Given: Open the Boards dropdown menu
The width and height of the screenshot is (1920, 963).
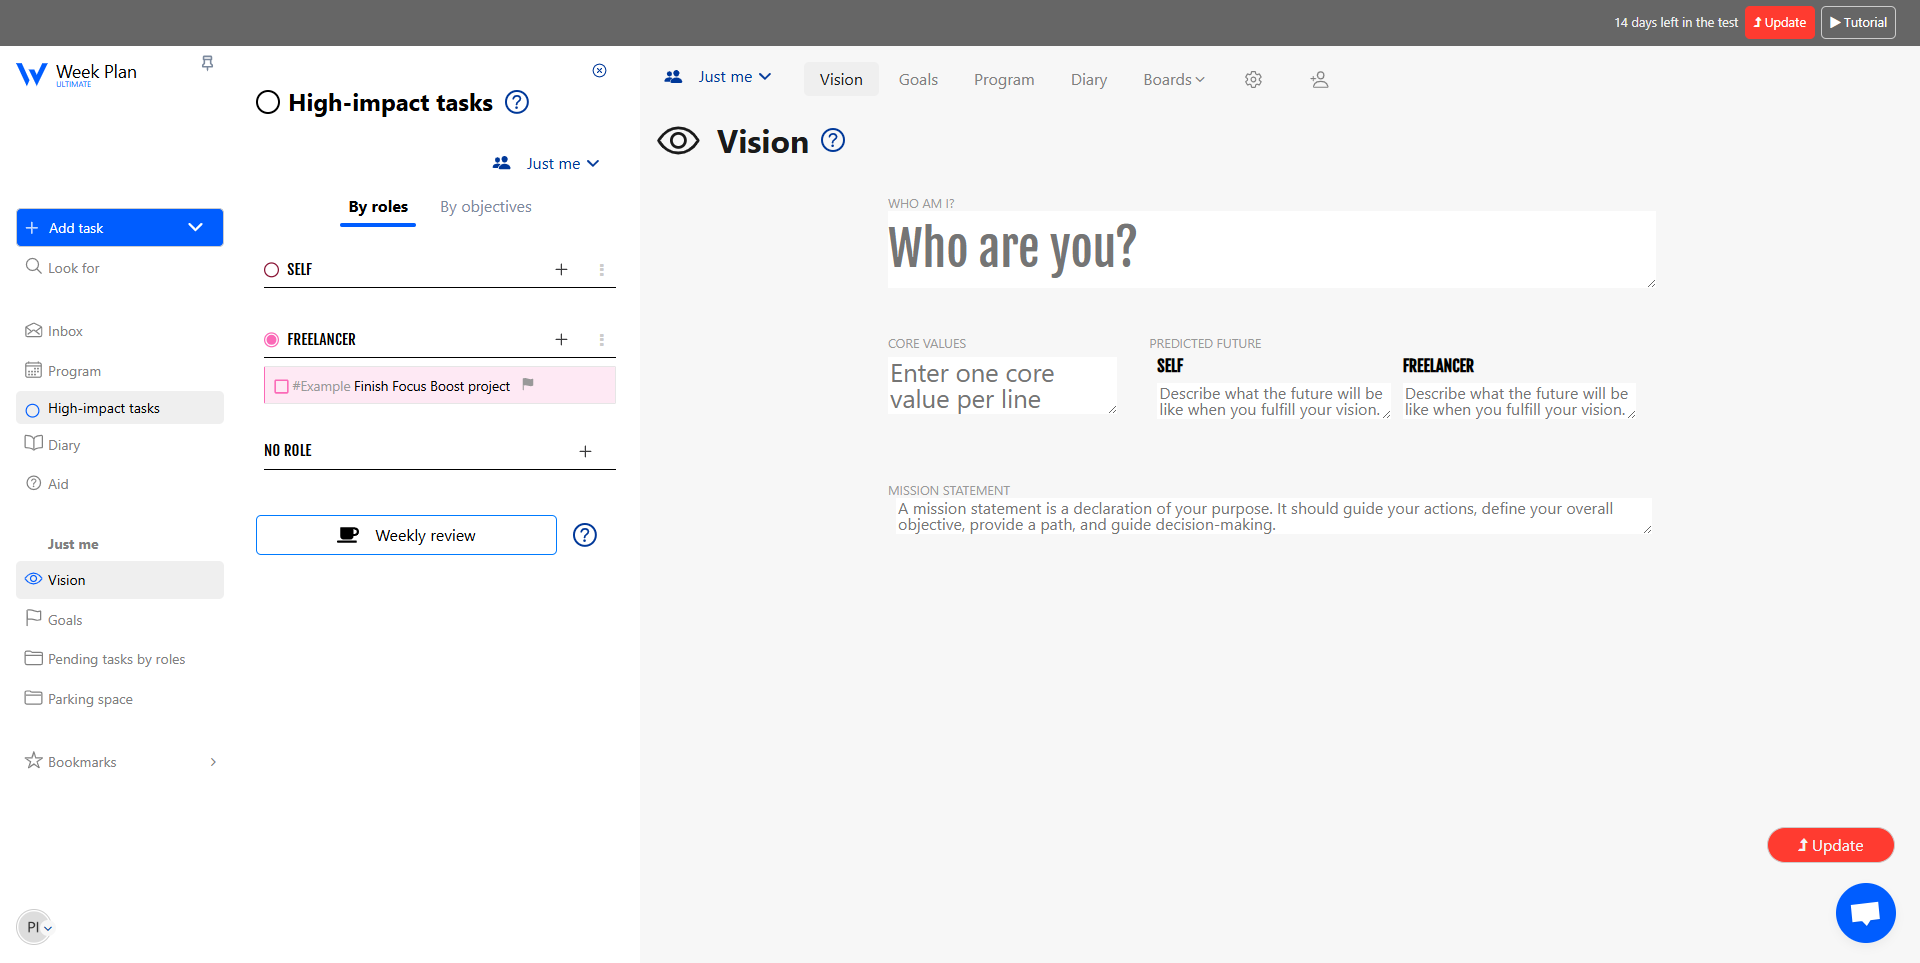Looking at the screenshot, I should (x=1174, y=79).
